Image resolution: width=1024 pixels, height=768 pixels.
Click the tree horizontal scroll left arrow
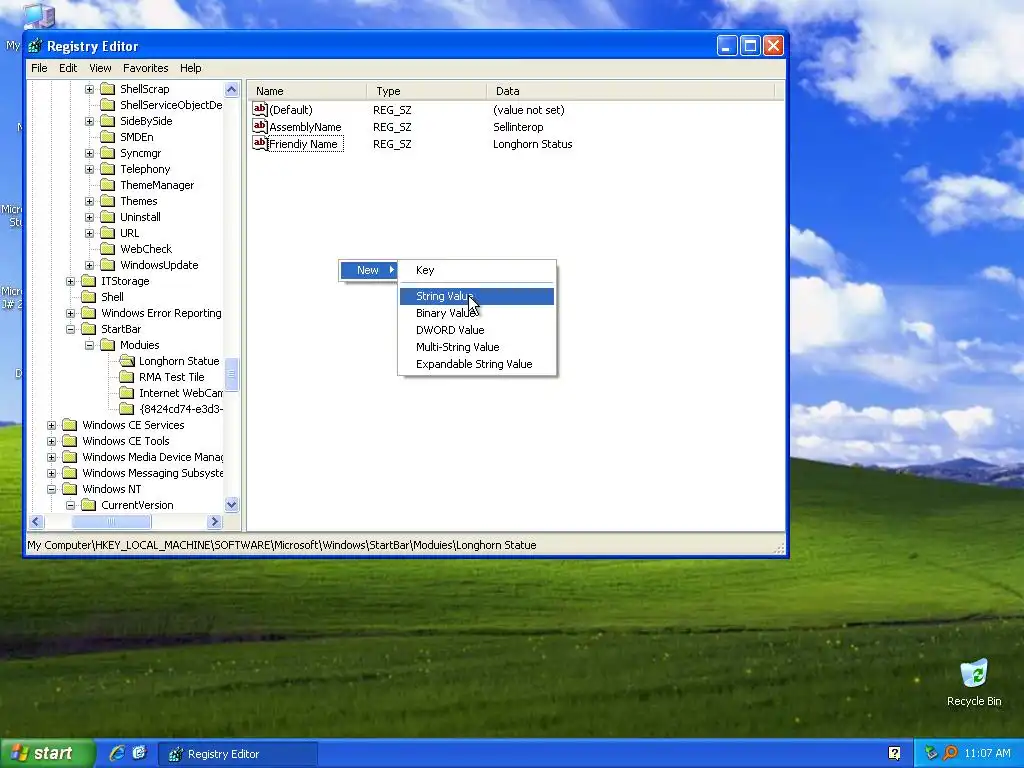pos(37,522)
